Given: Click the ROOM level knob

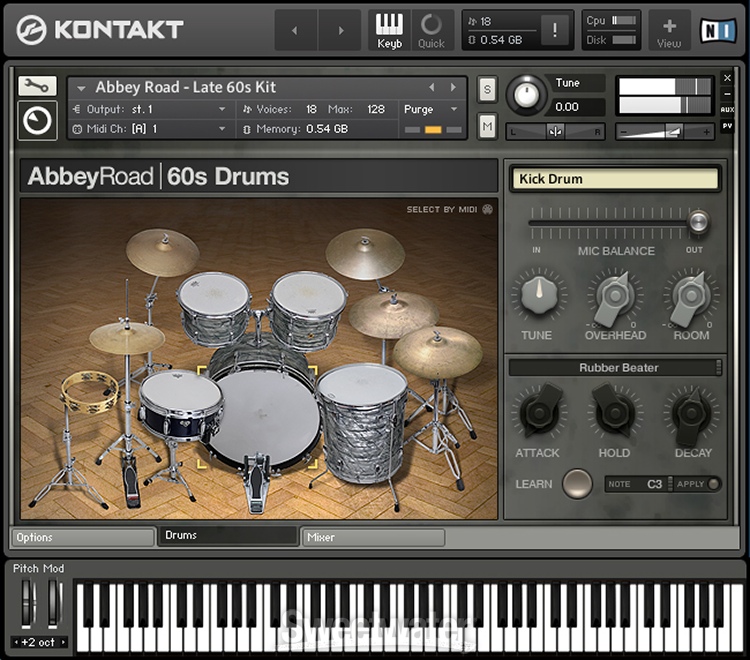Looking at the screenshot, I should (x=691, y=297).
